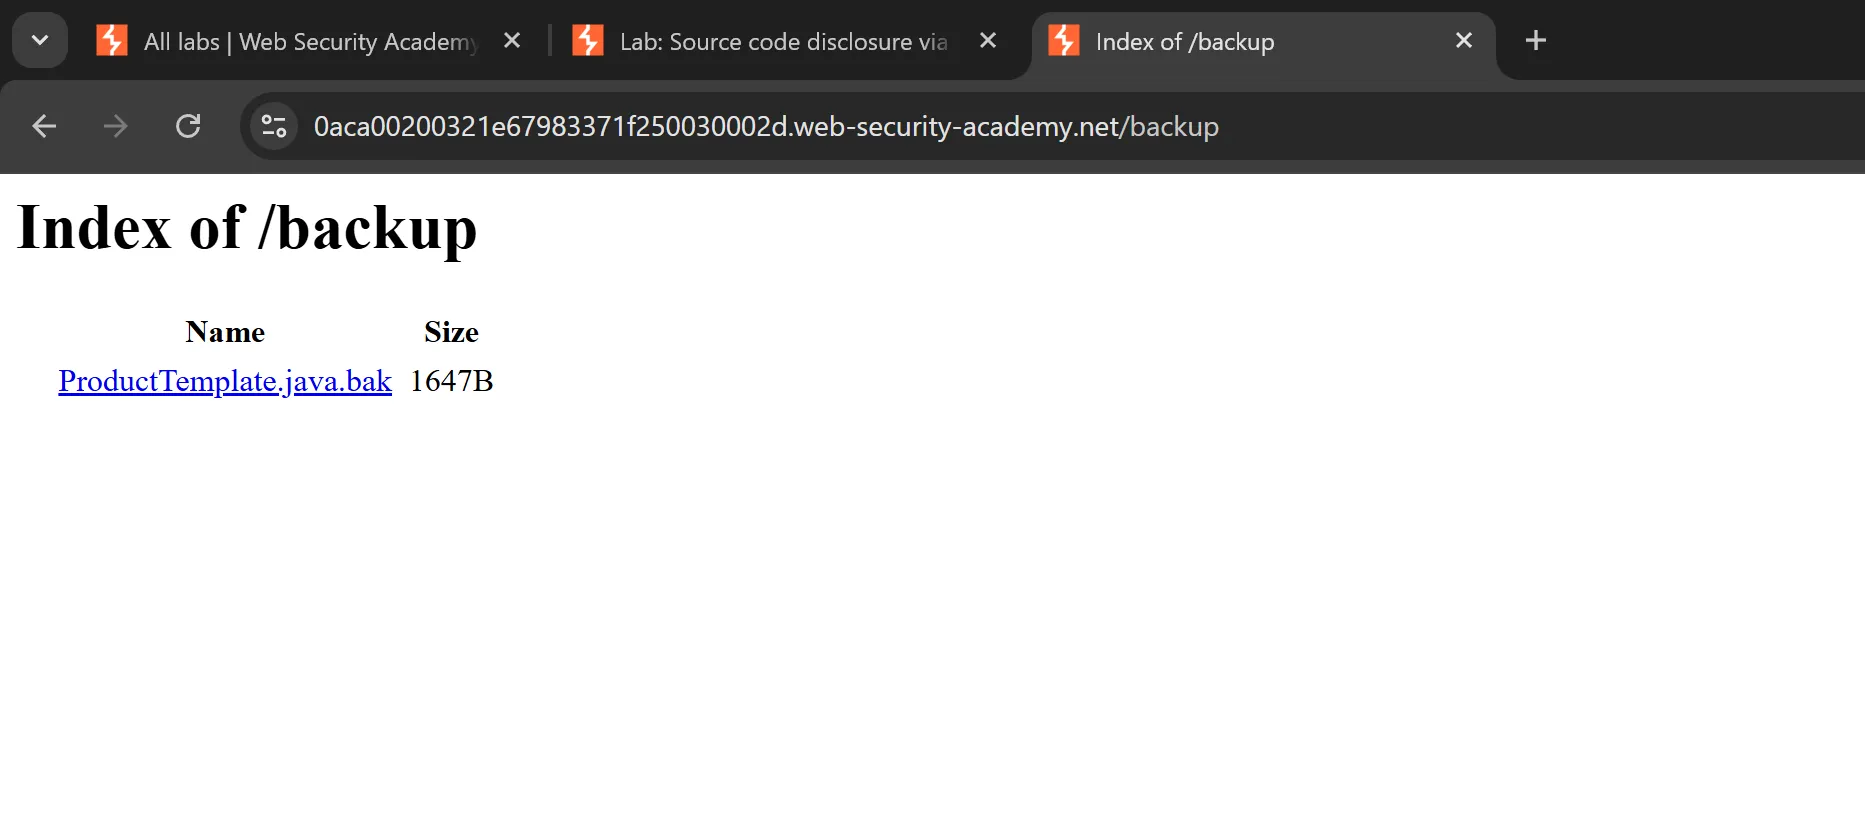Reload the current page

[x=188, y=126]
